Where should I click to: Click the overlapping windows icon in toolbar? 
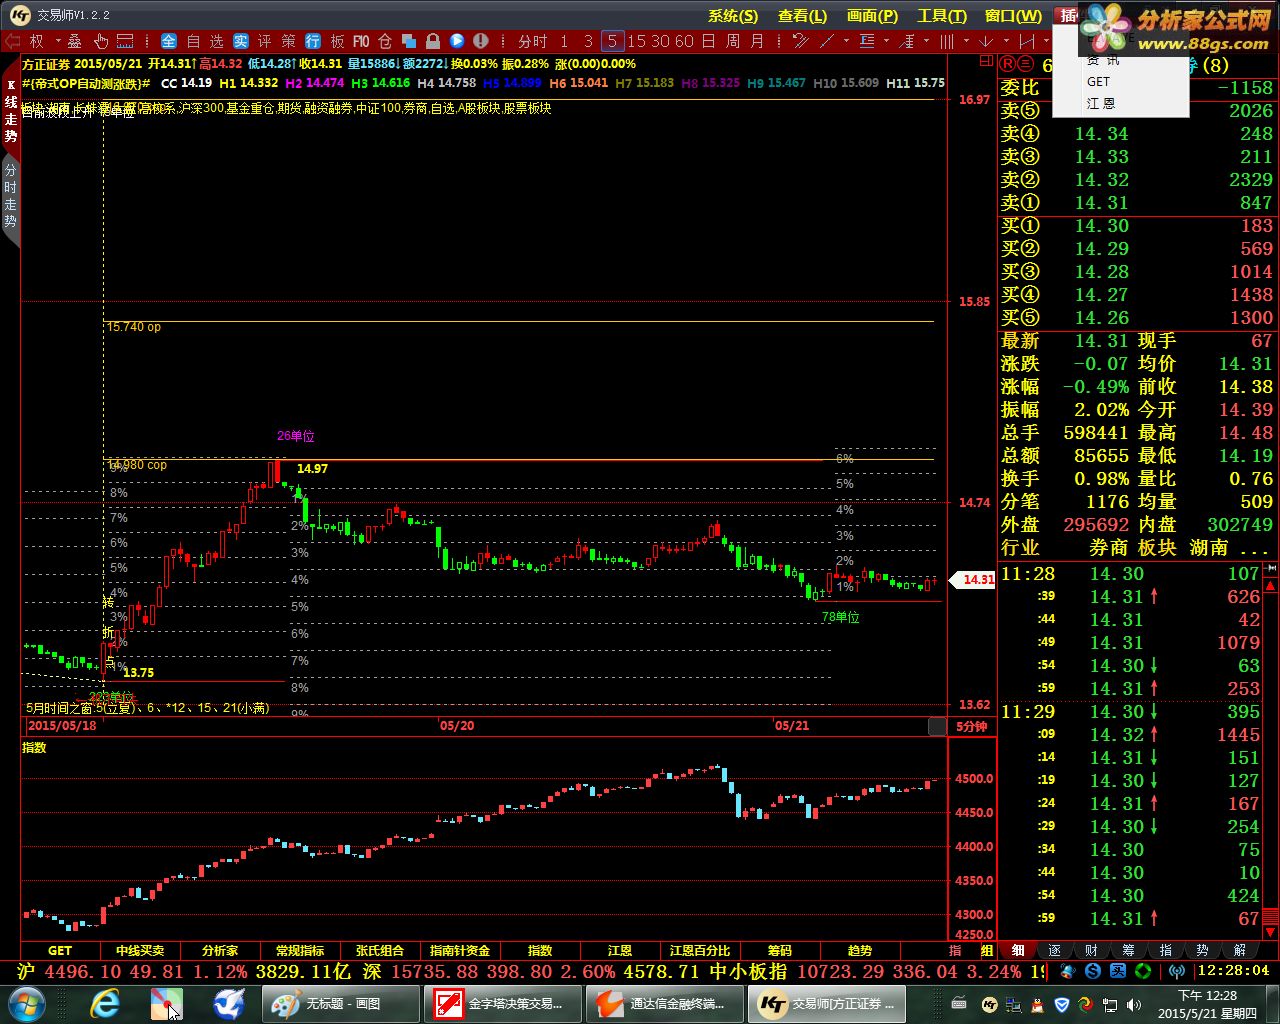409,41
